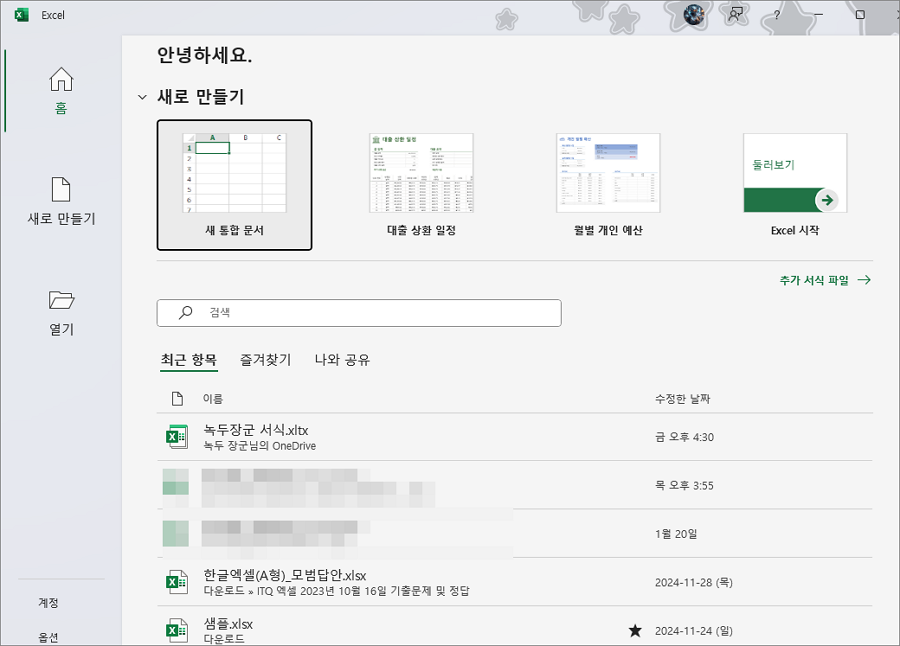The width and height of the screenshot is (900, 646).
Task: Click the 1월 20일 row
Action: point(515,533)
